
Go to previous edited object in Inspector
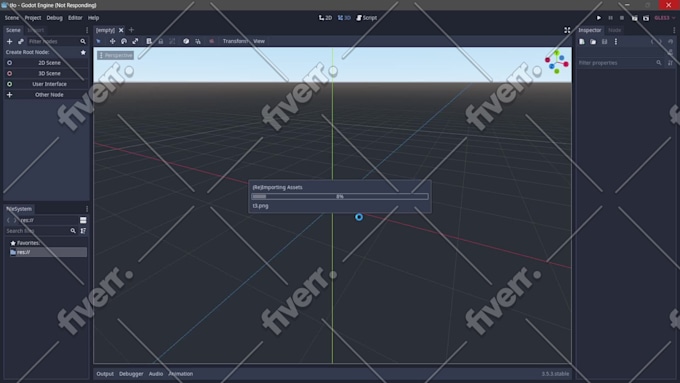(652, 42)
